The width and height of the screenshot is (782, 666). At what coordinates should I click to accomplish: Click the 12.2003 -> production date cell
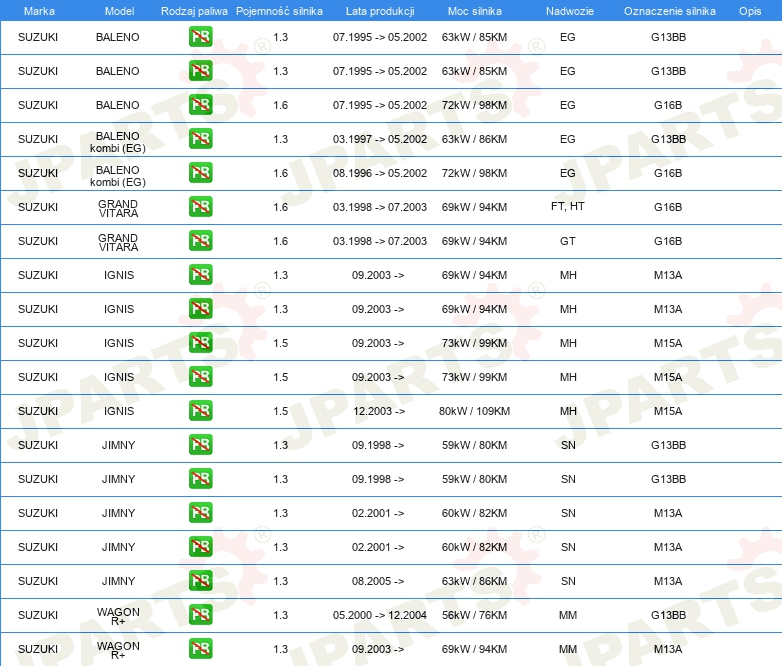pos(379,411)
